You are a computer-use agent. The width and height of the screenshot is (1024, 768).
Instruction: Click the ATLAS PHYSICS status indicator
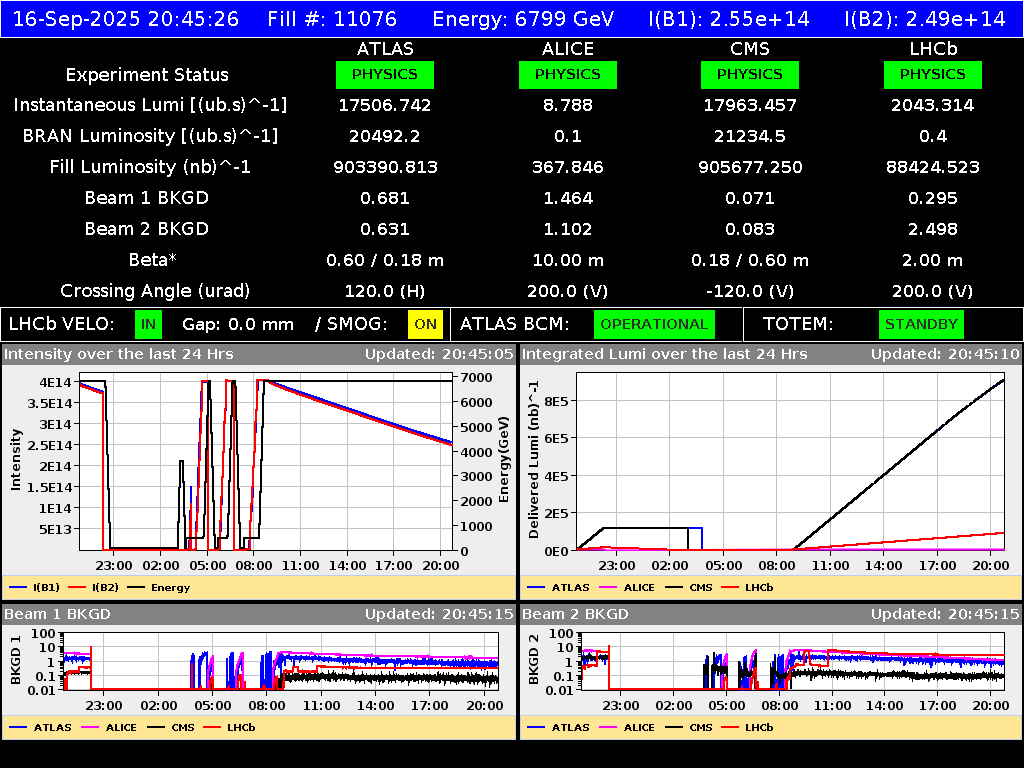pos(385,74)
